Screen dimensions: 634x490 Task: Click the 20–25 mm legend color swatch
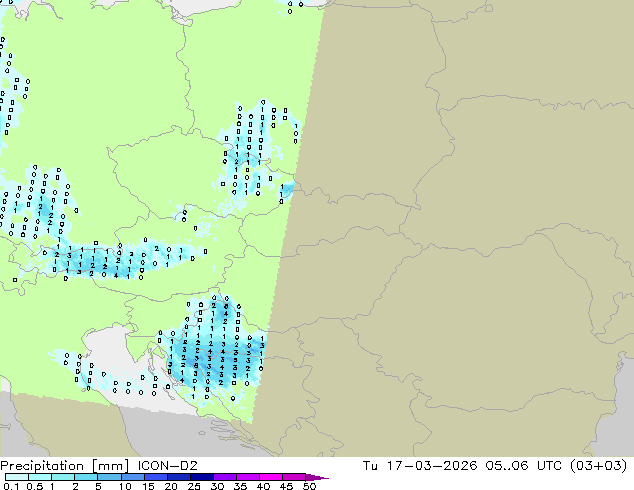(x=178, y=477)
